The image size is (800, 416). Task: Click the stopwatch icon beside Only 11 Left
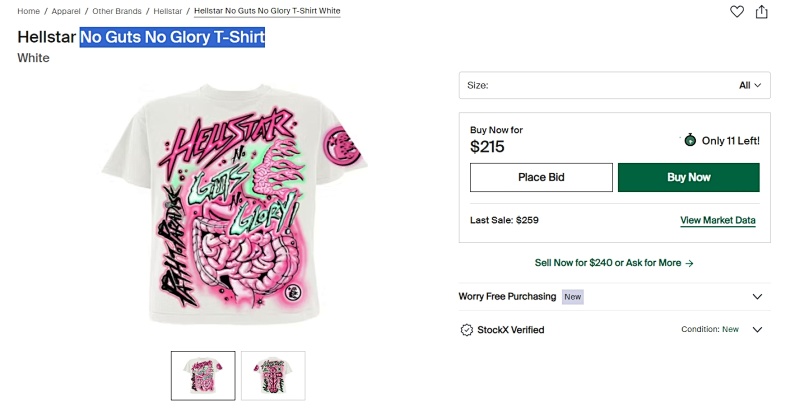click(x=690, y=140)
